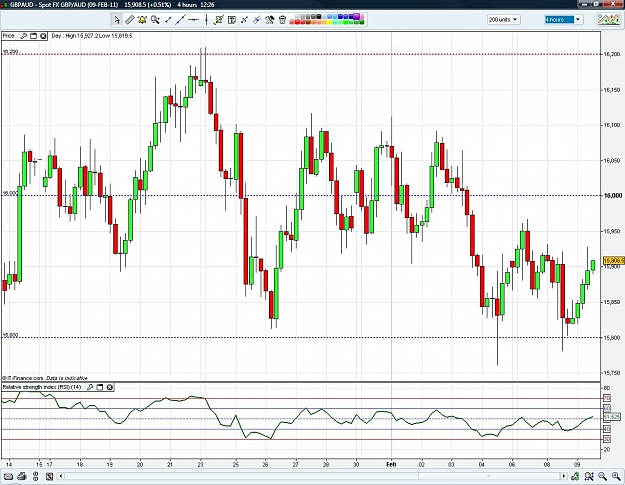Click the chain link icon in bottom bar
625x485 pixels.
point(36,476)
